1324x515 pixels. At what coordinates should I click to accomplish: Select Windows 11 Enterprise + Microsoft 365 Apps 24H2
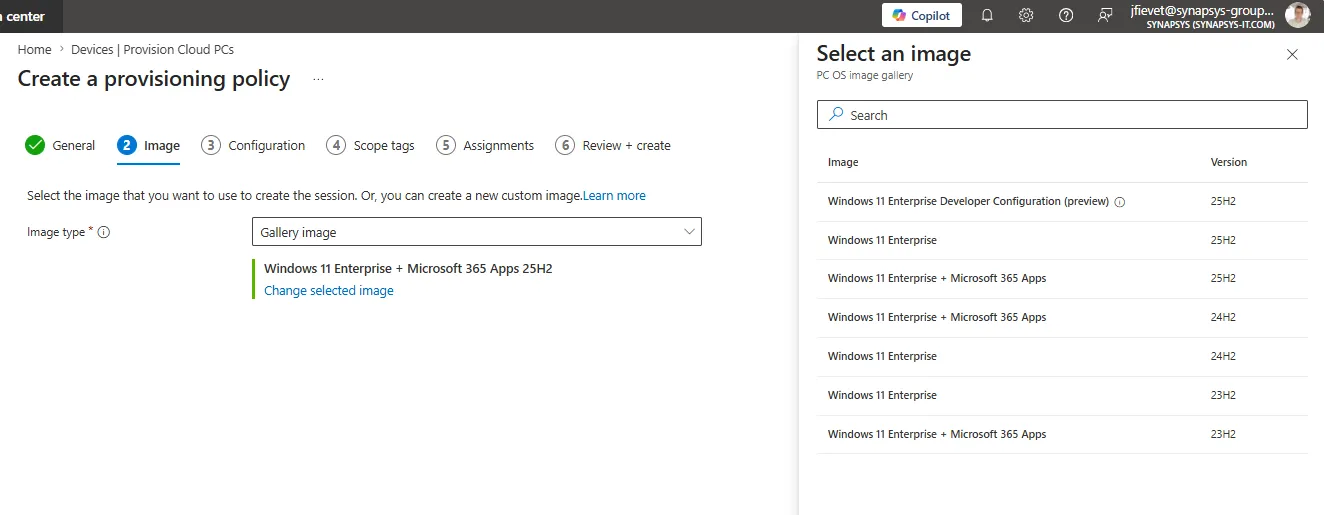point(1062,317)
